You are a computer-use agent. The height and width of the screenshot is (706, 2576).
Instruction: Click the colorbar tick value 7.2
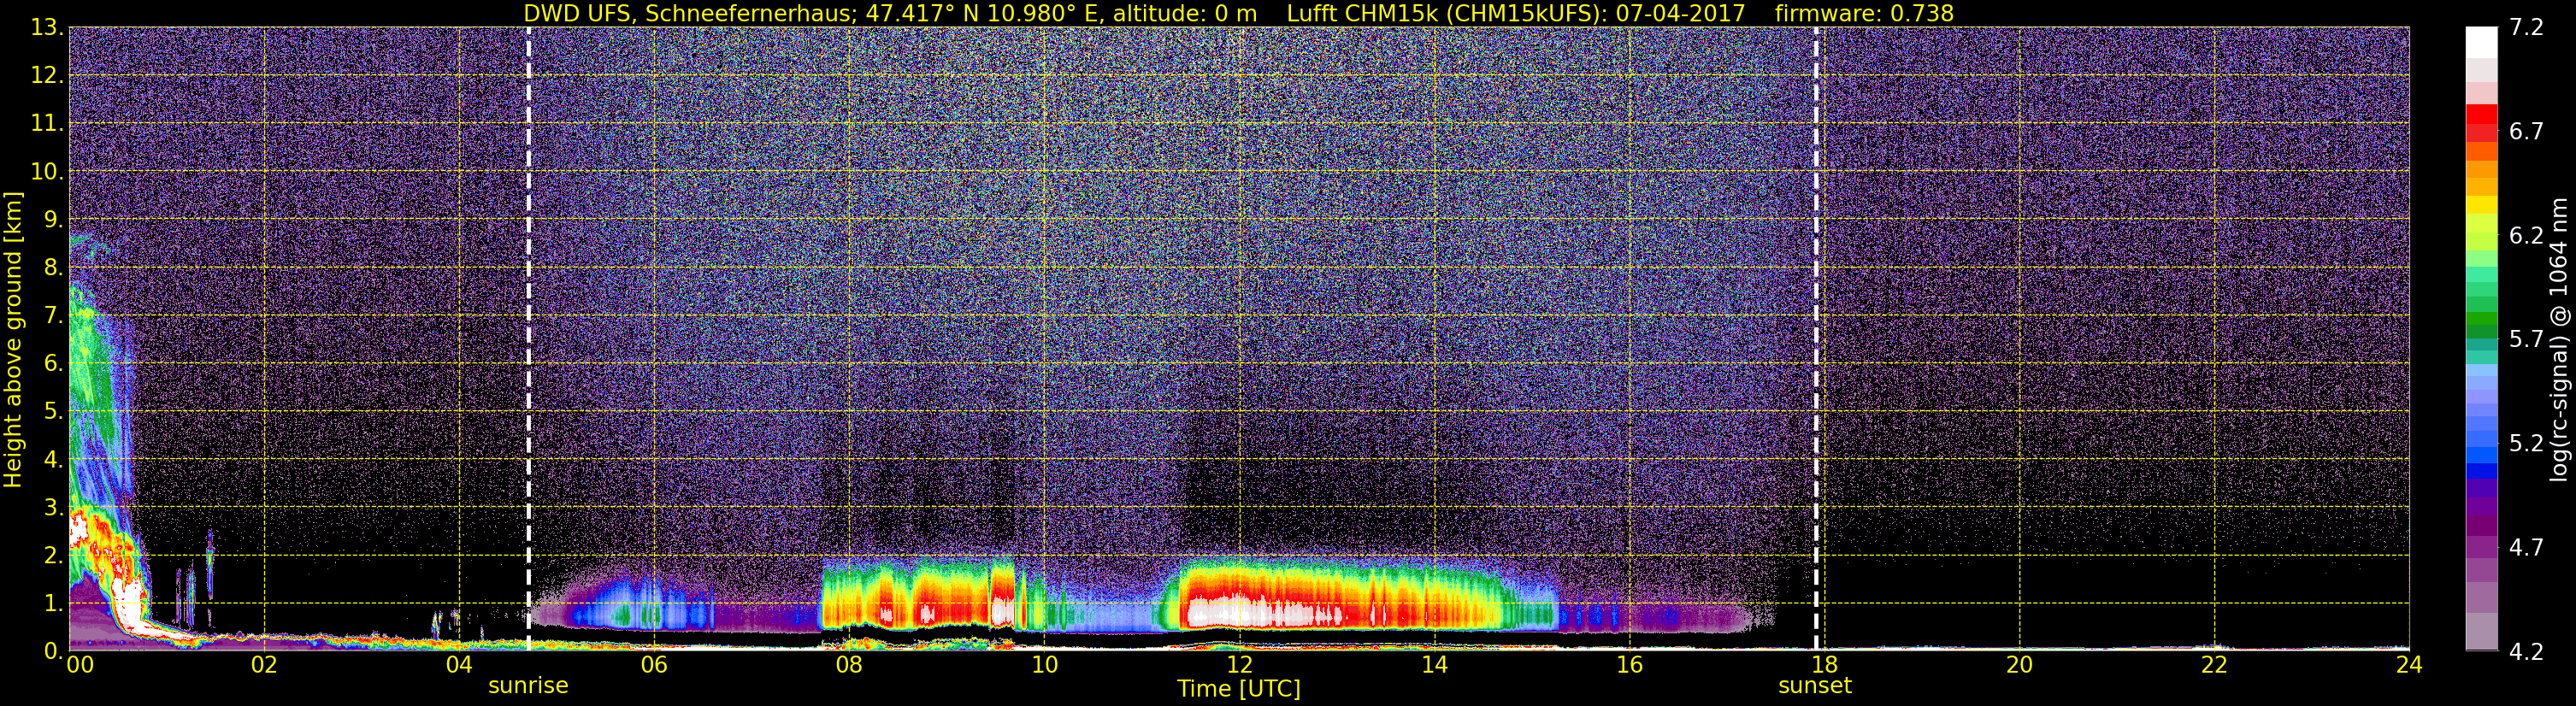coord(2526,27)
